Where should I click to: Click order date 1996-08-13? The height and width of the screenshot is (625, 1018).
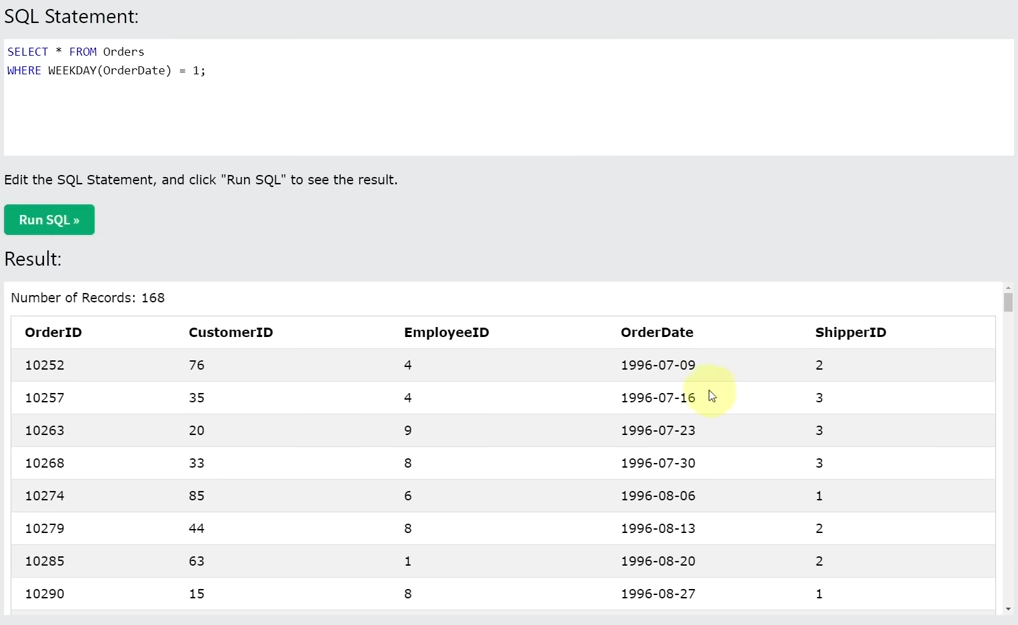[658, 528]
